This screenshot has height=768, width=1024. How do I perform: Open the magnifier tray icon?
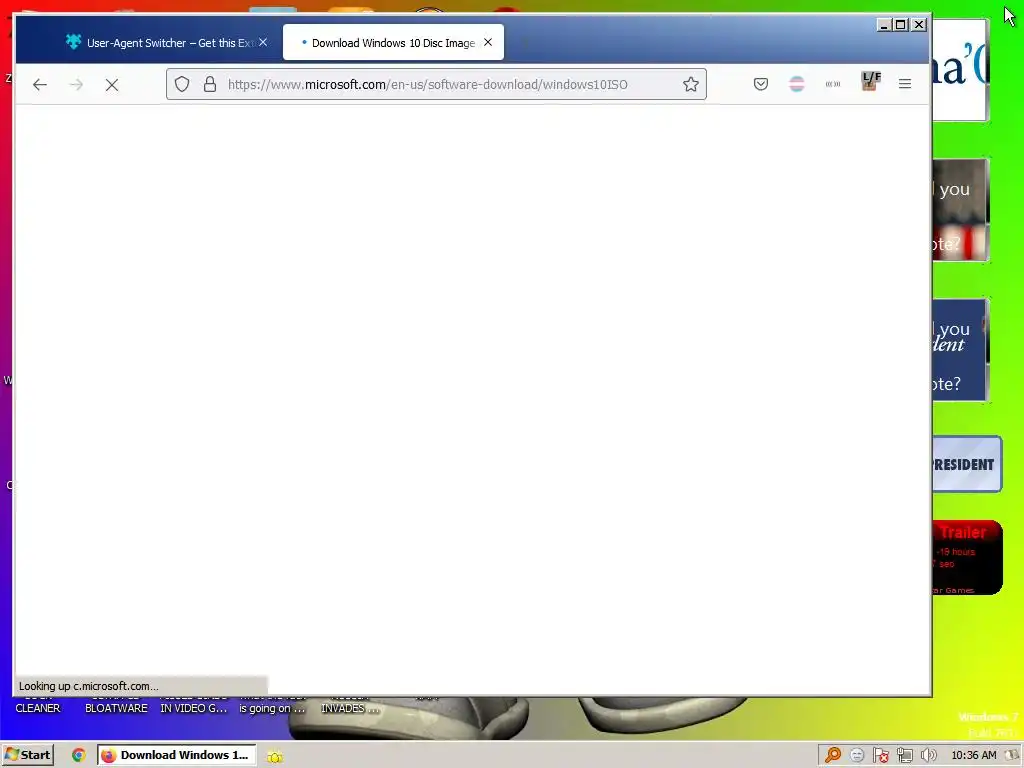[833, 755]
